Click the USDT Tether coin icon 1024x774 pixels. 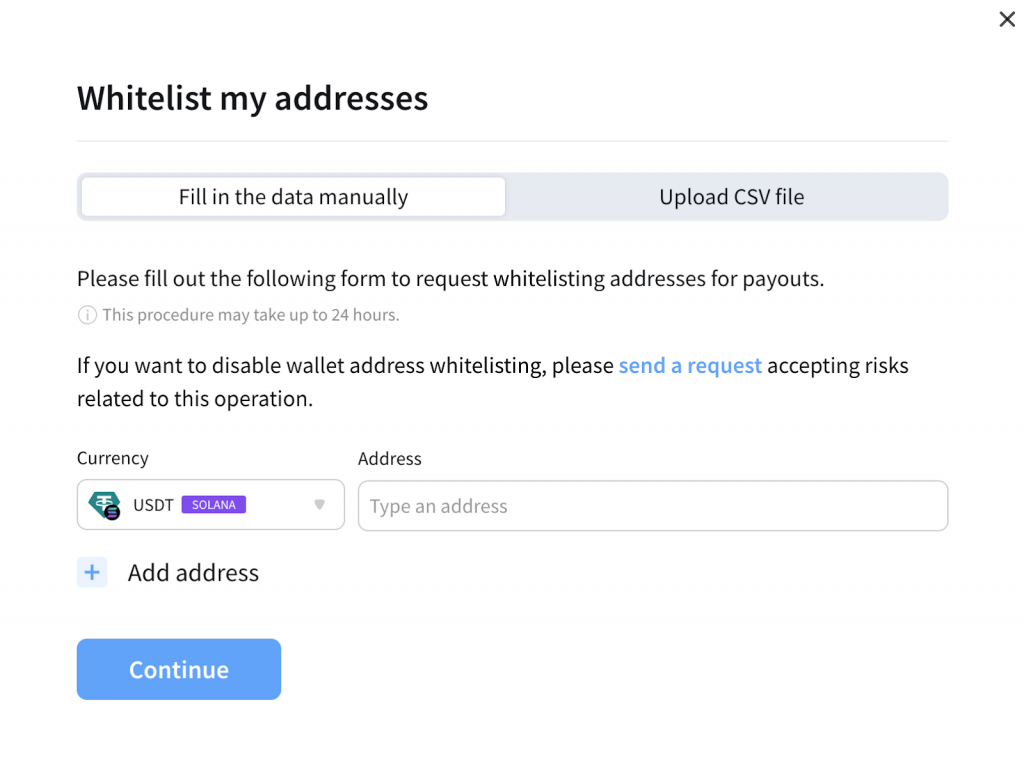click(x=104, y=505)
